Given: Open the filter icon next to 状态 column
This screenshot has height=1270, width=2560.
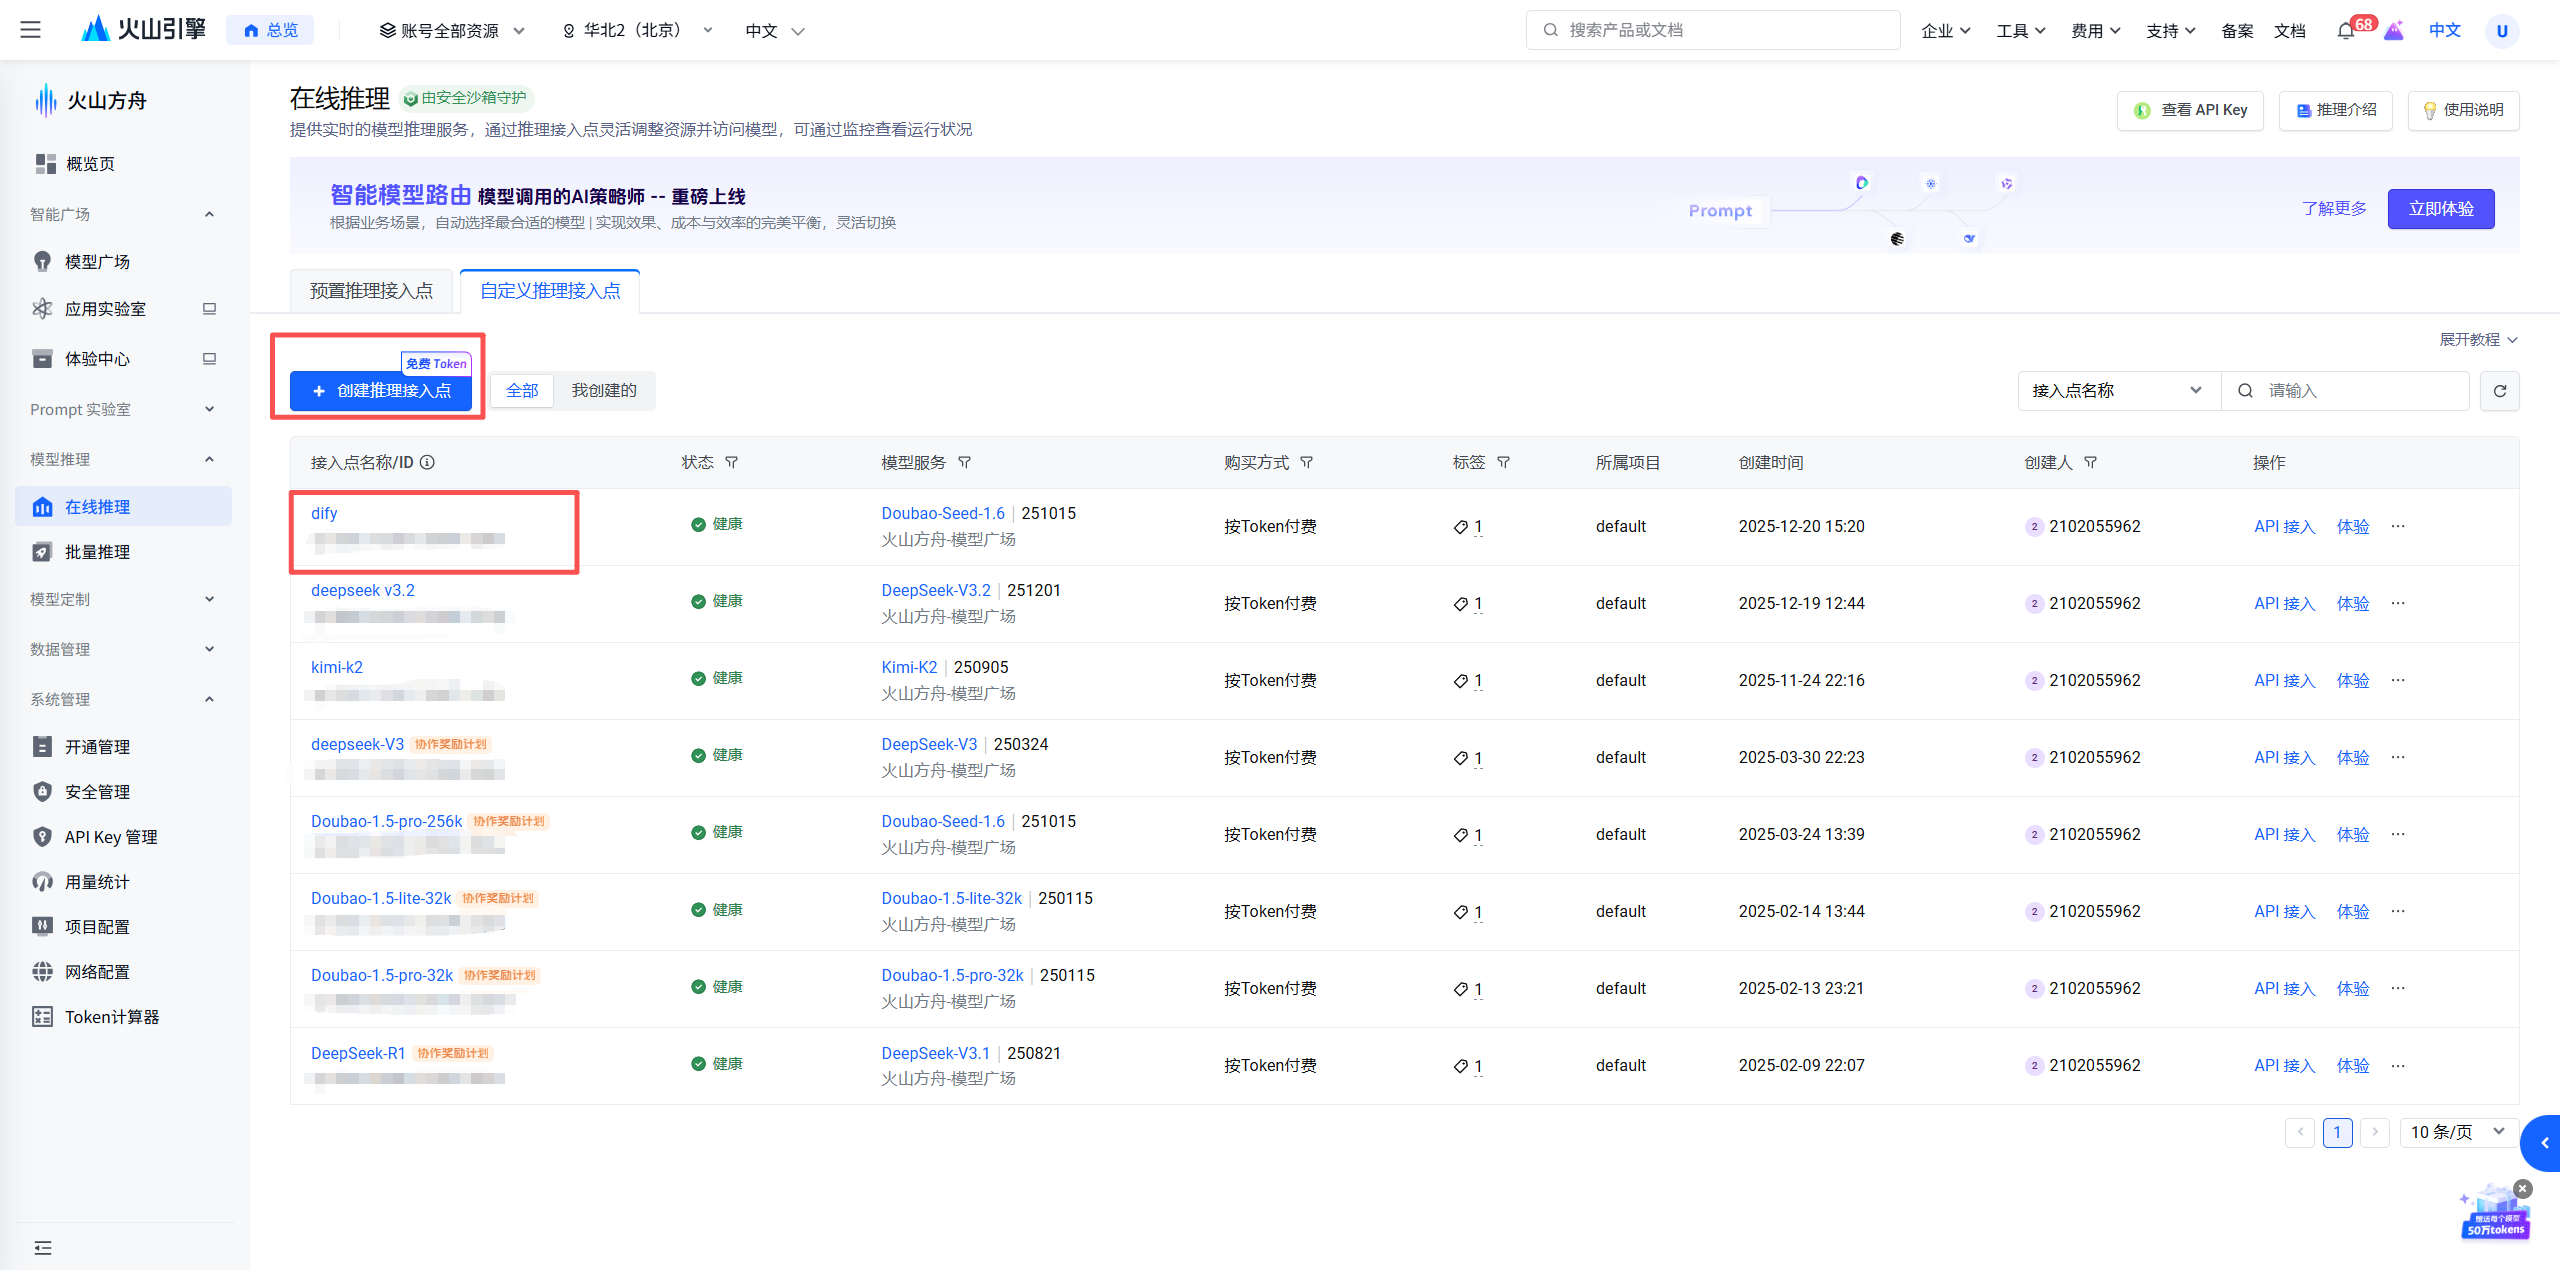Looking at the screenshot, I should [x=732, y=462].
